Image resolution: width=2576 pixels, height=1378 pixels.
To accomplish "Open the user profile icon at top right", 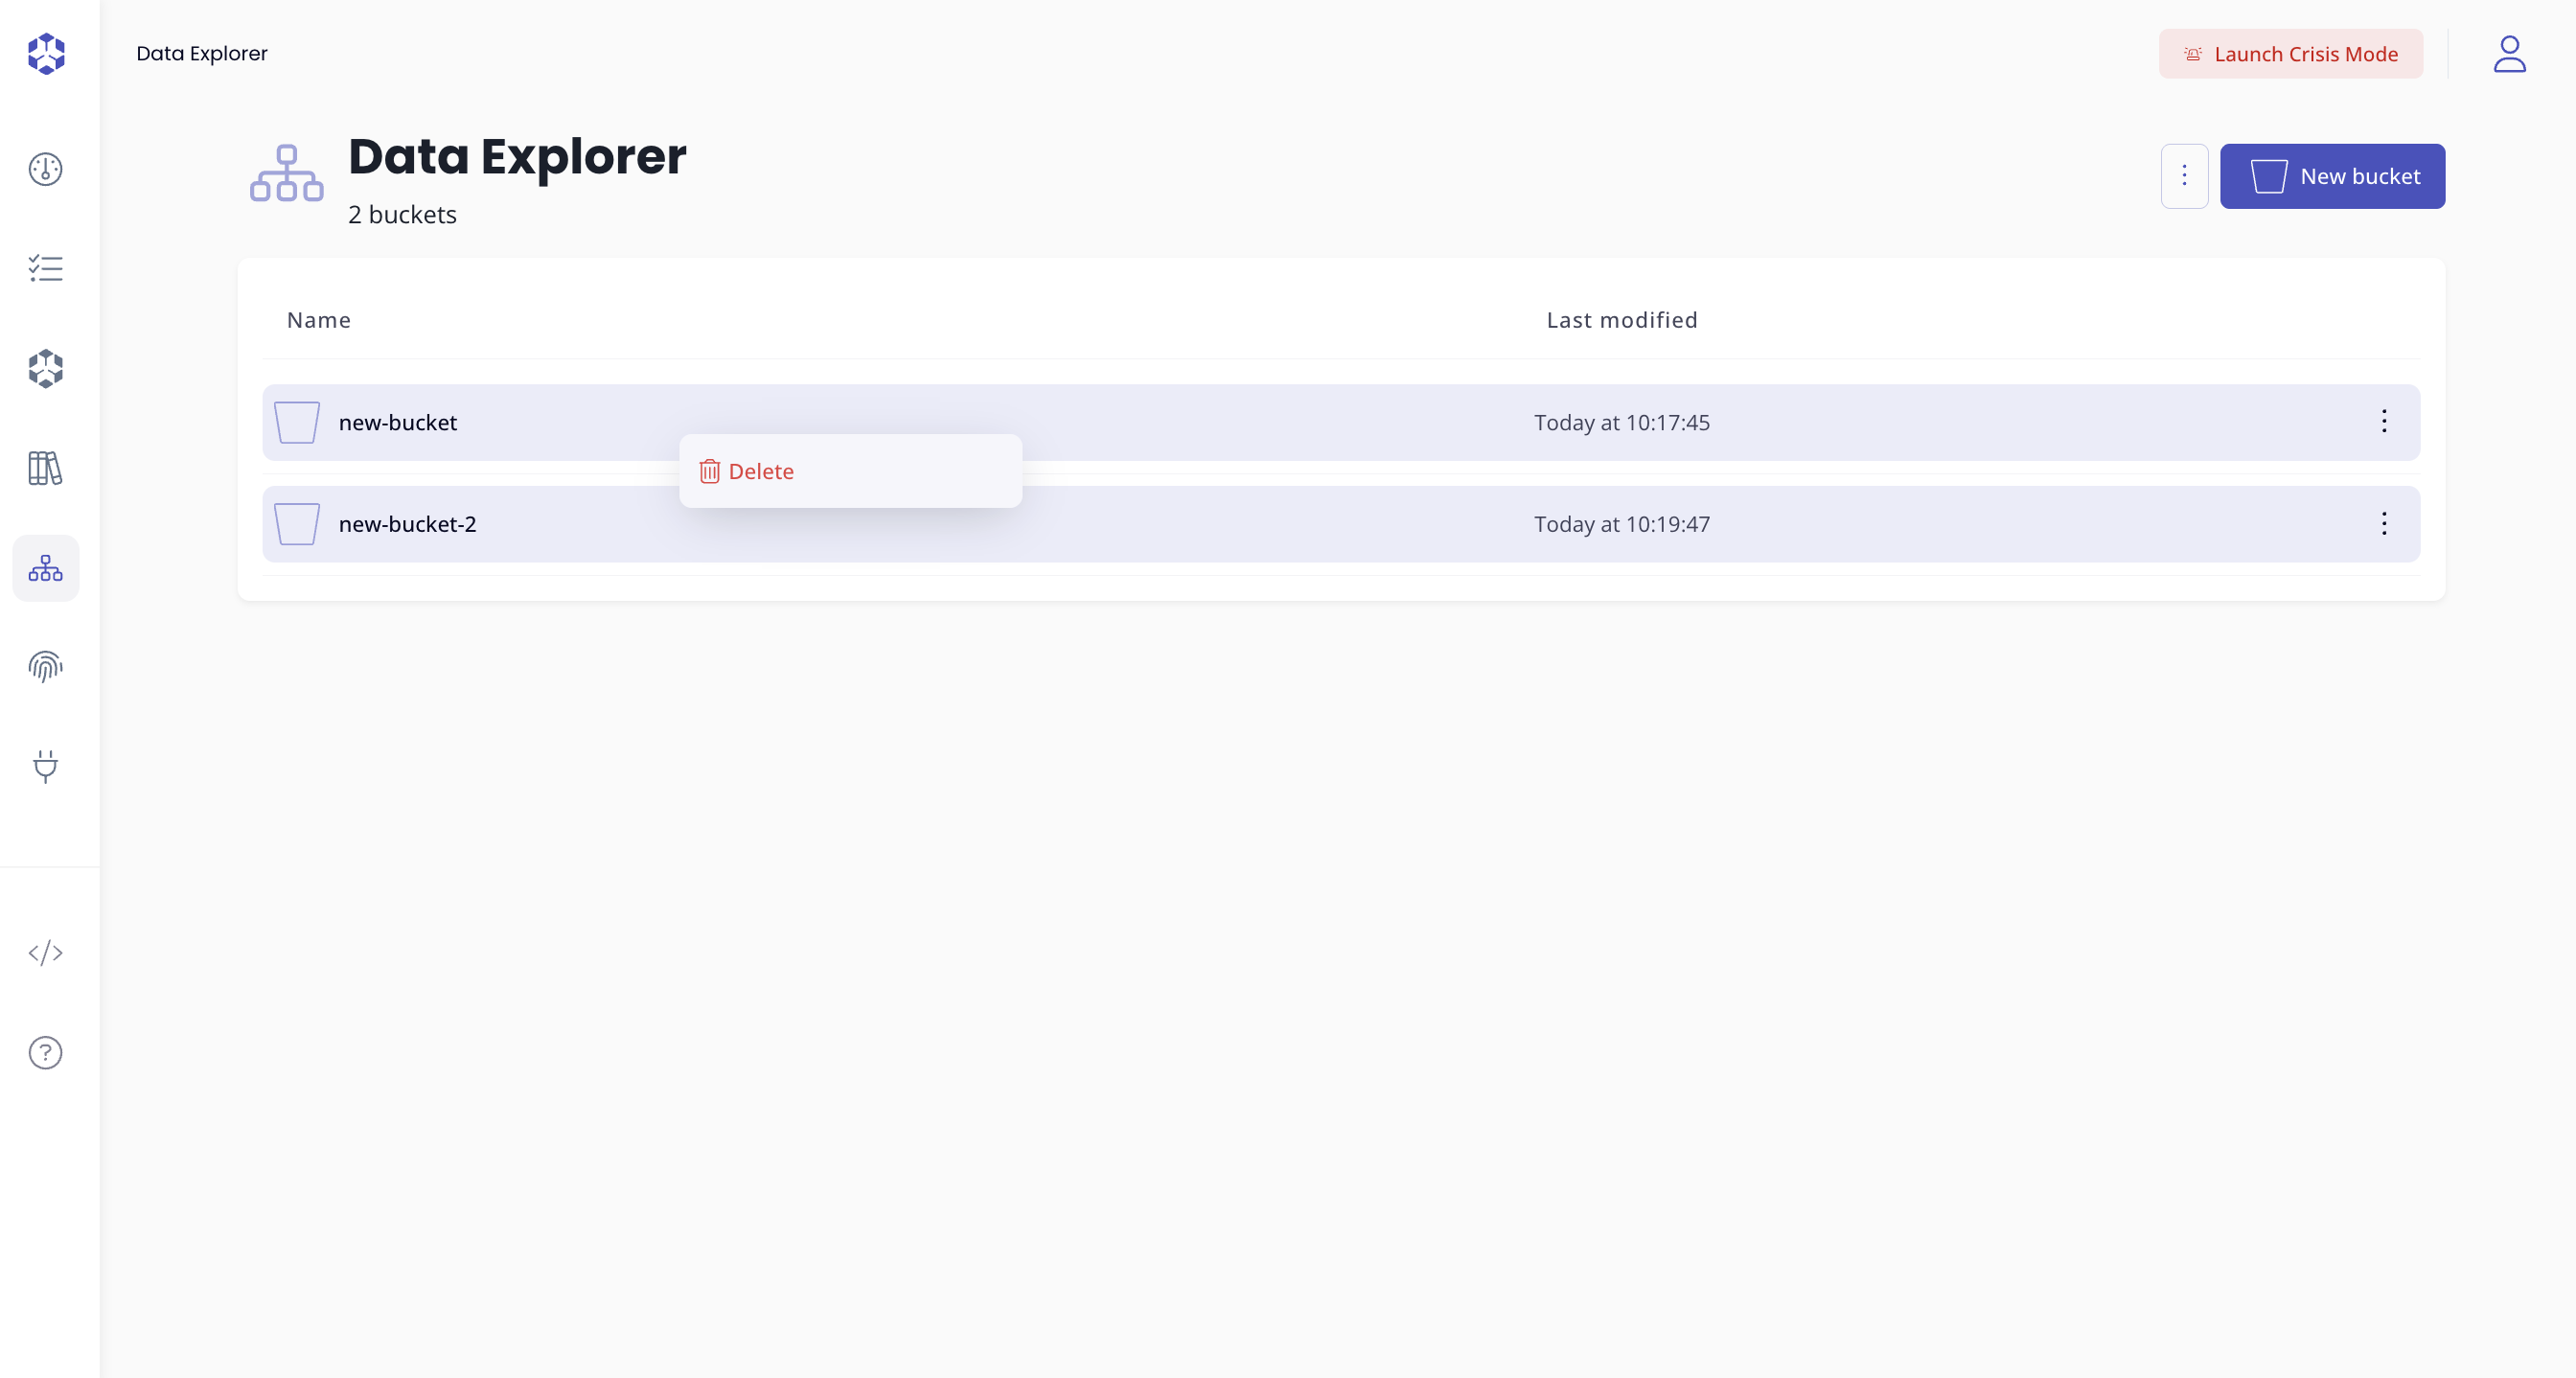I will (2510, 54).
